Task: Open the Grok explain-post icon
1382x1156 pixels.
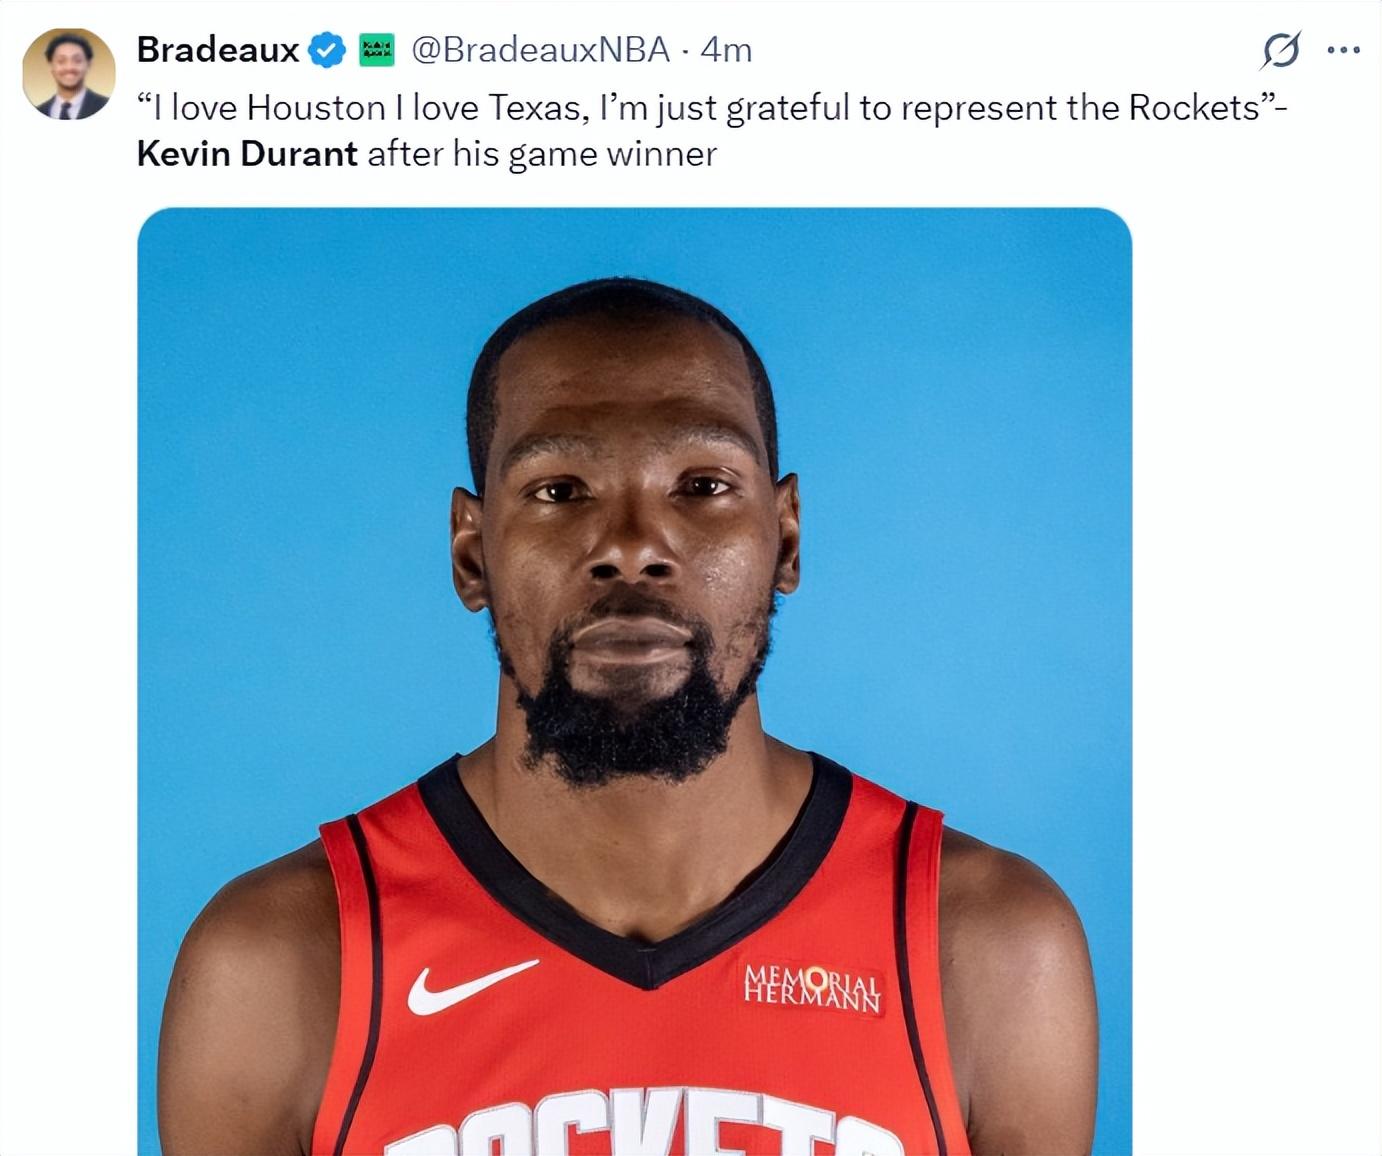Action: click(x=1281, y=49)
